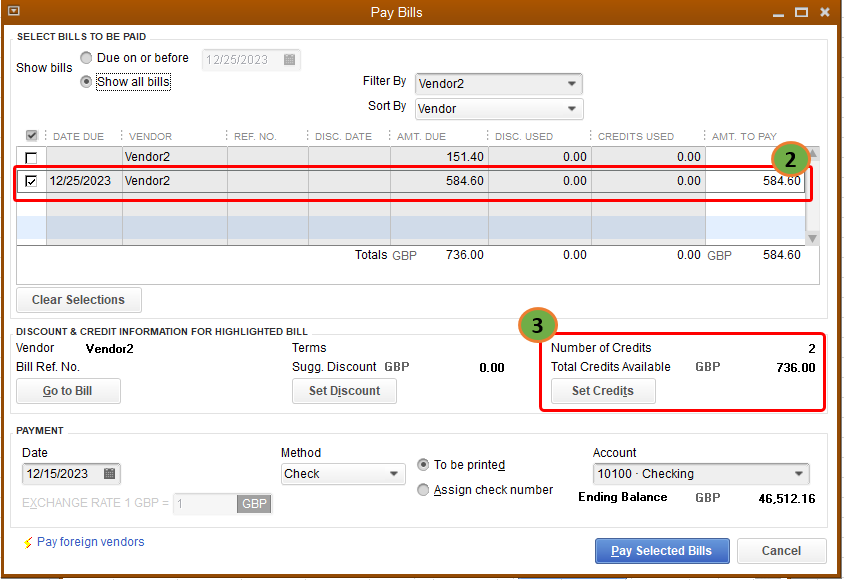Click the Totals 736.00 amount due value
Screen dimensions: 844x580
tap(465, 254)
